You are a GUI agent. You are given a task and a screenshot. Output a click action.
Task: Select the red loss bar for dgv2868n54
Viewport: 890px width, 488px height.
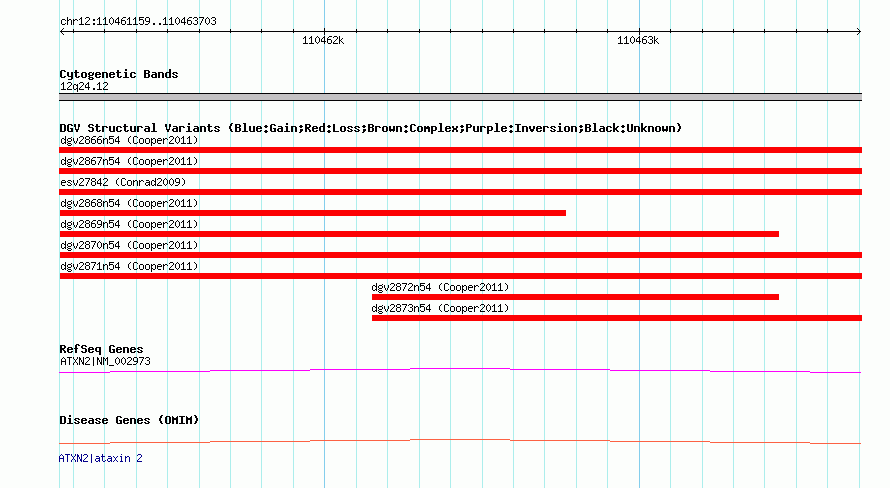coord(313,213)
